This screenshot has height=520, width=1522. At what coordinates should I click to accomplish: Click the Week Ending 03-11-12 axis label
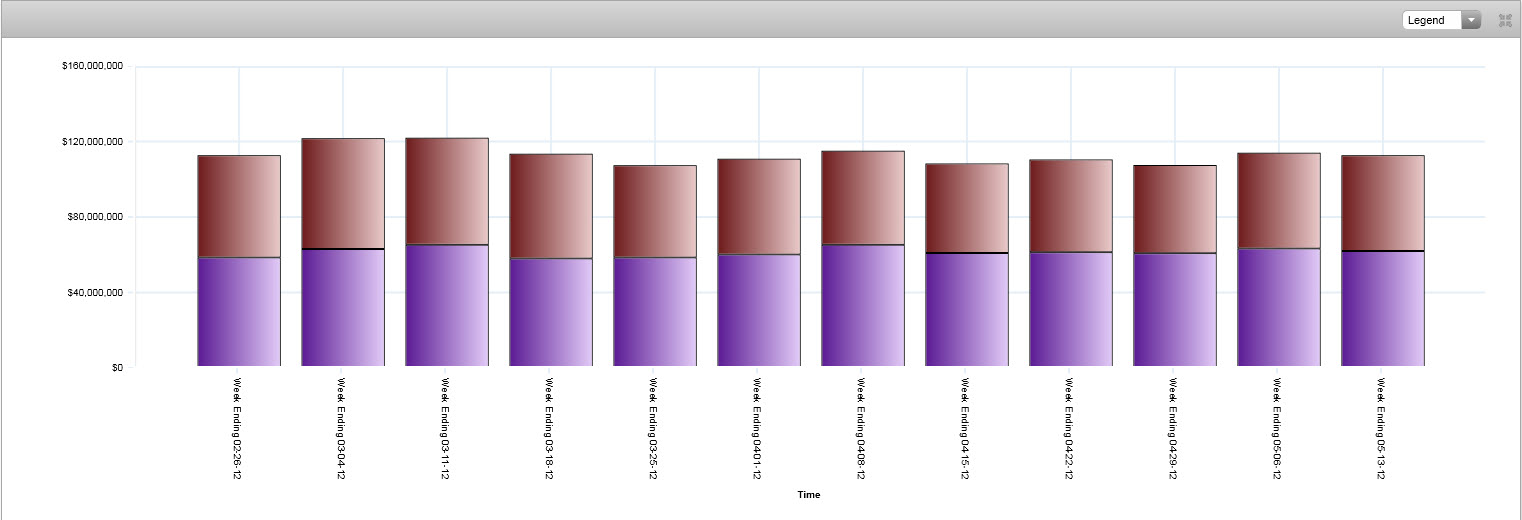coord(445,428)
